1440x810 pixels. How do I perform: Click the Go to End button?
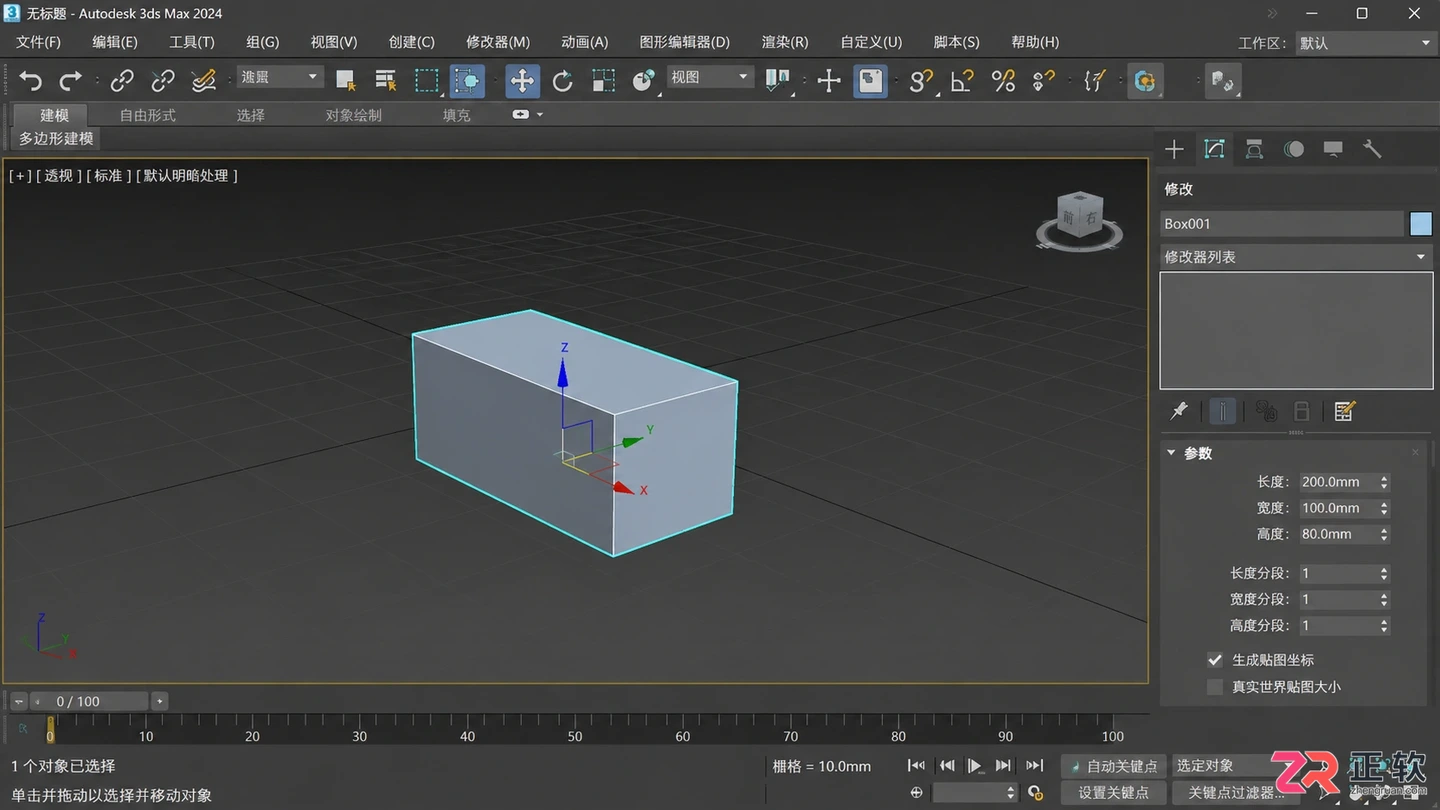point(1035,766)
